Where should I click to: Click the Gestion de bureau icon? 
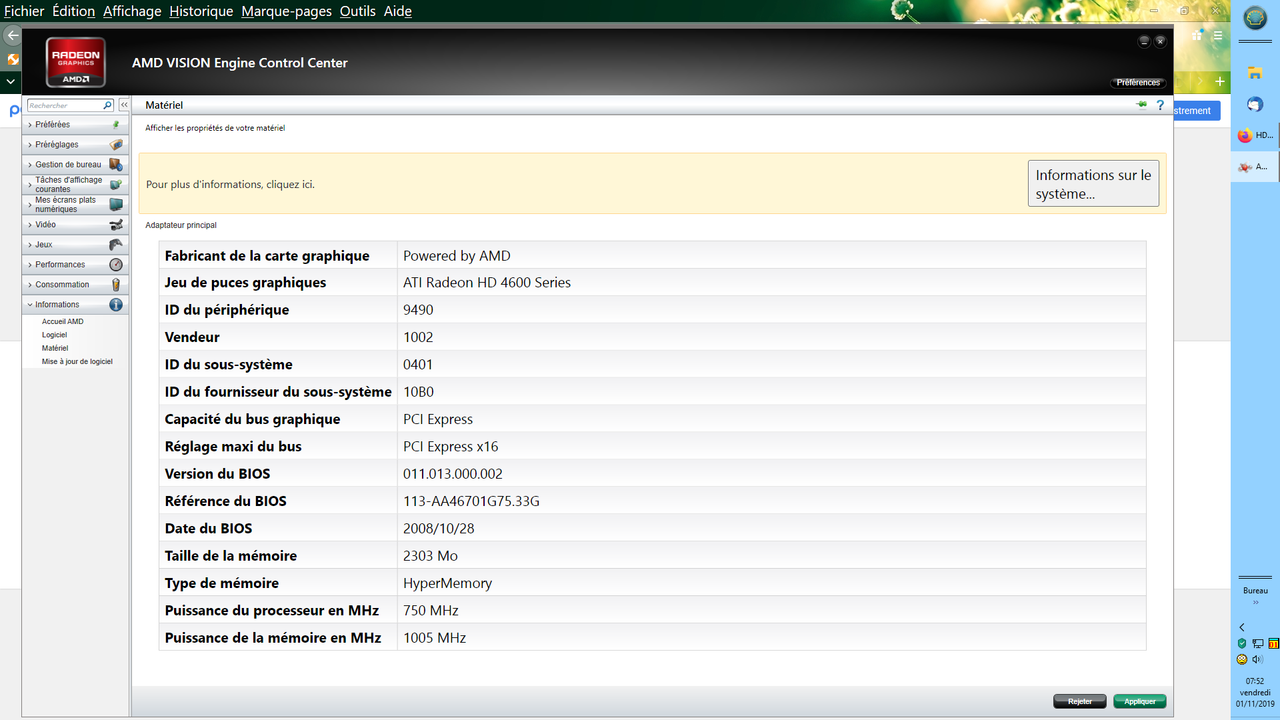[116, 165]
